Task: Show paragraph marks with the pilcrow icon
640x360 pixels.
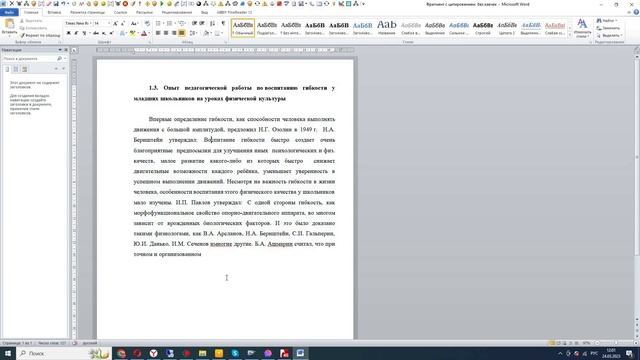Action: tap(223, 23)
